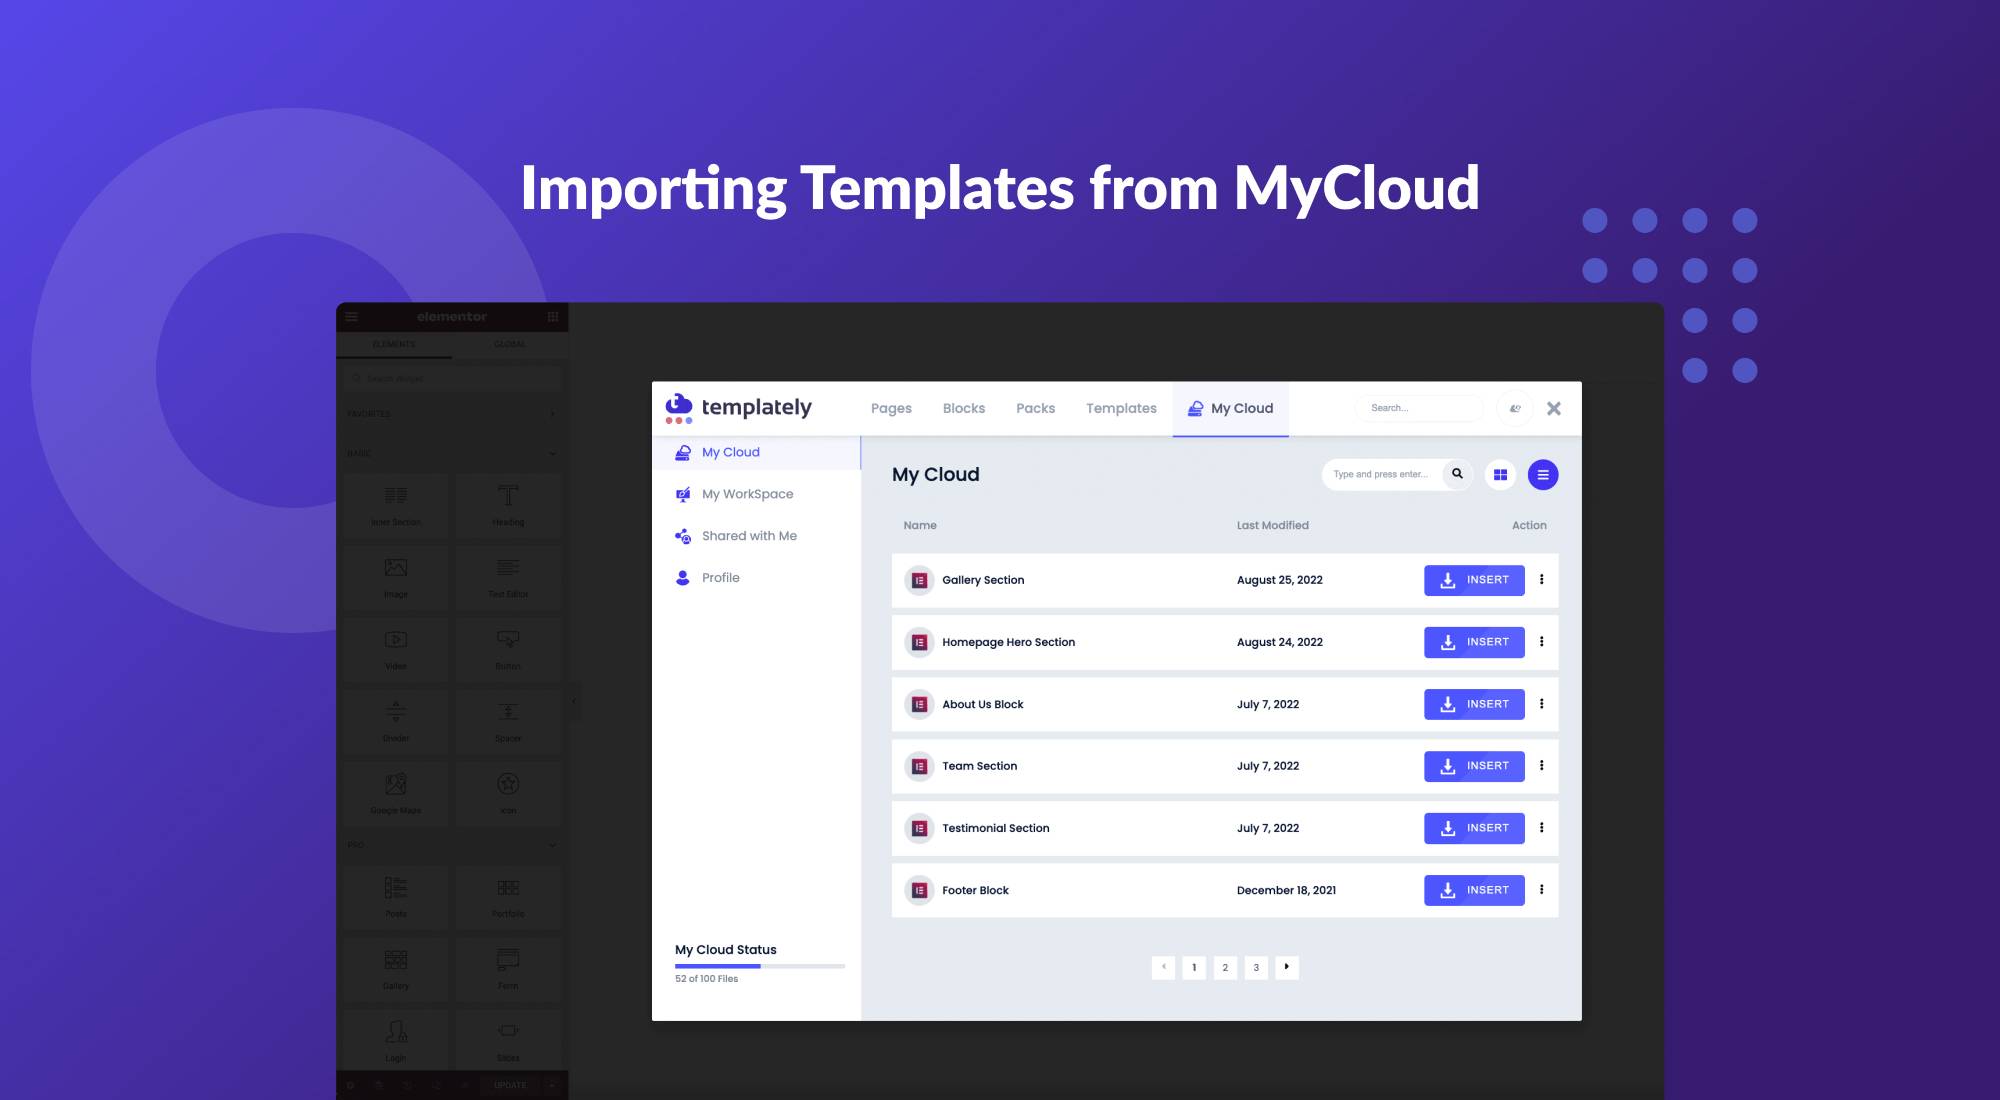Open three-dot menu for Footer Block
Viewport: 2000px width, 1100px height.
pos(1541,890)
